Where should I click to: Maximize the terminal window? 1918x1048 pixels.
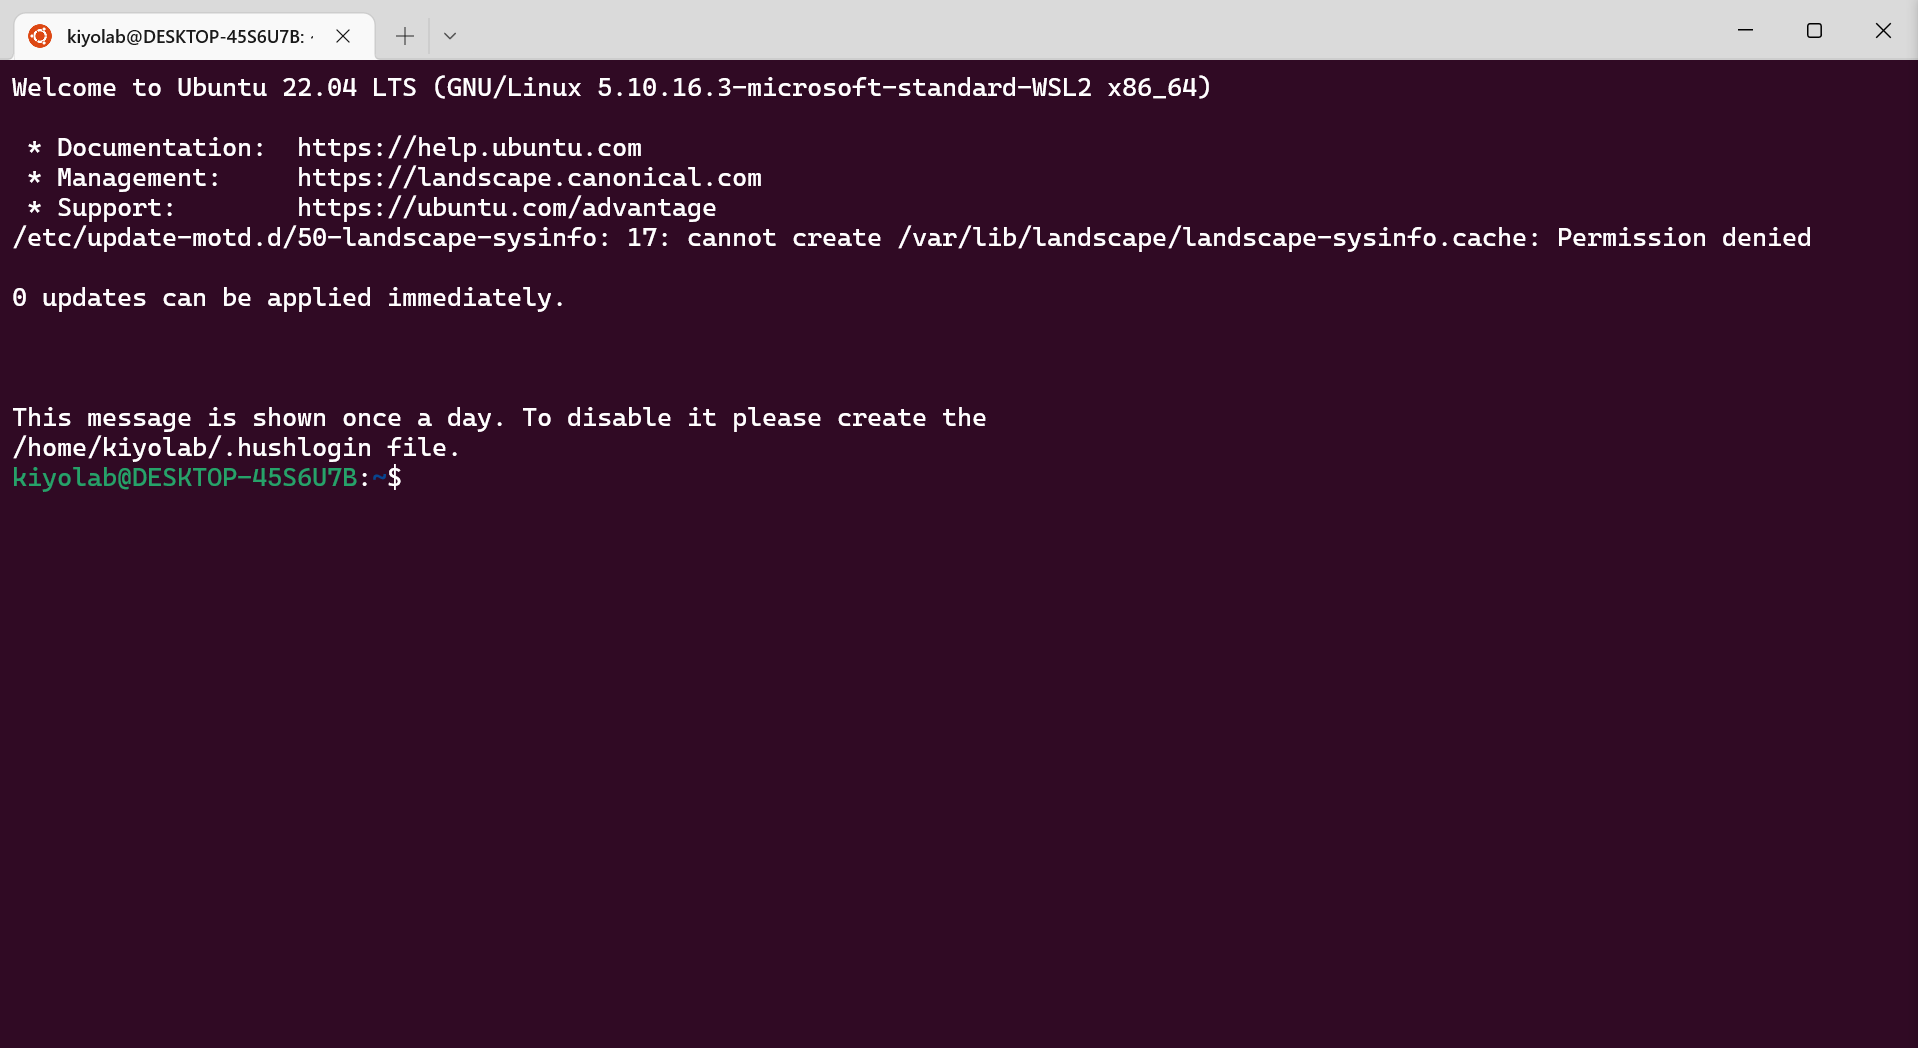pos(1814,31)
